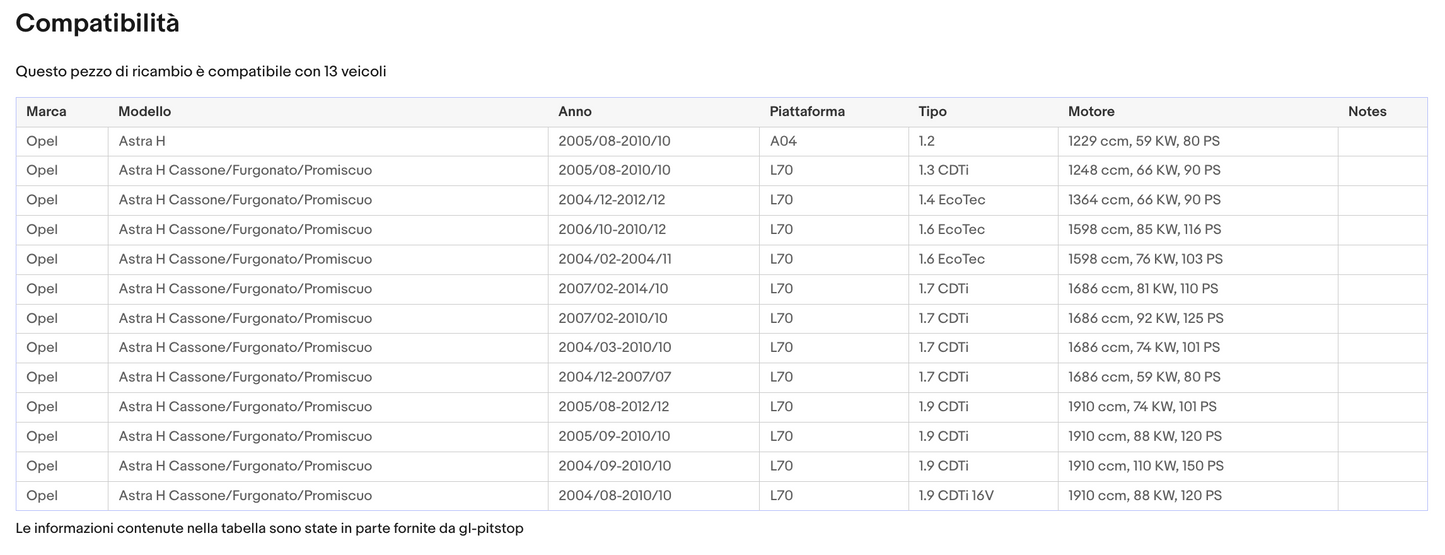1445x555 pixels.
Task: Click the Piattaforma column header
Action: pos(807,112)
